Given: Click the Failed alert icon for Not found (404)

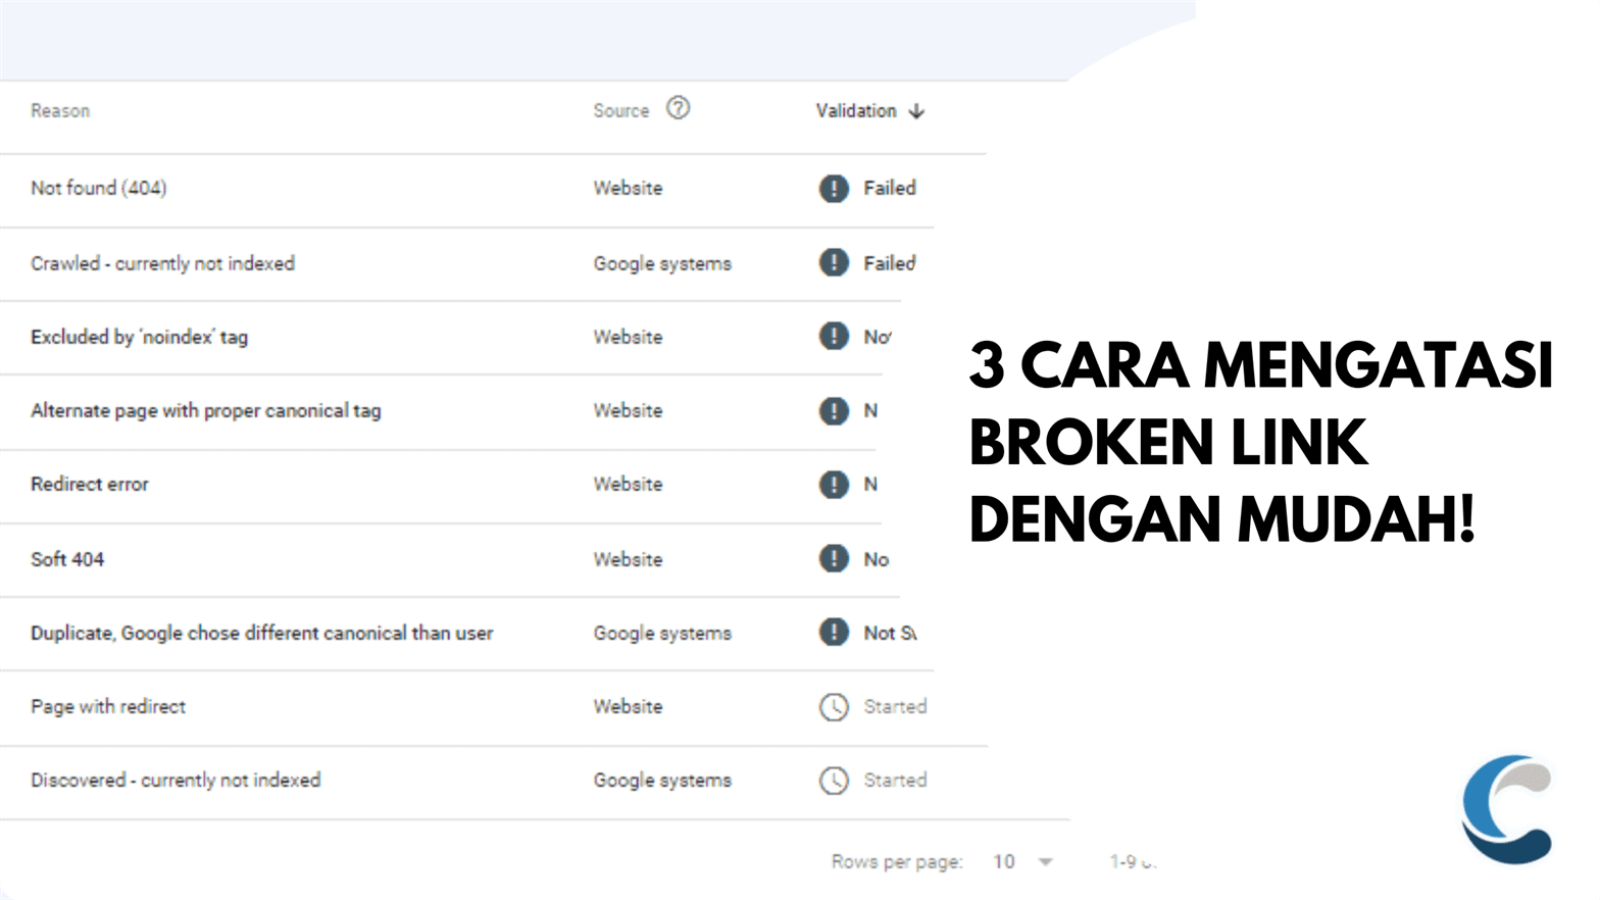Looking at the screenshot, I should tap(833, 188).
